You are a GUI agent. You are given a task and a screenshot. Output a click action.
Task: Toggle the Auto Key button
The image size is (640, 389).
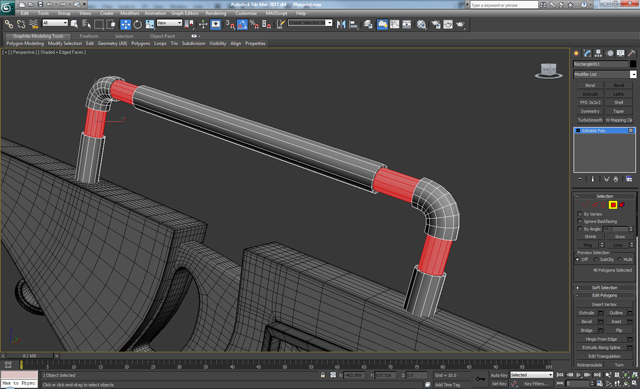click(x=499, y=375)
